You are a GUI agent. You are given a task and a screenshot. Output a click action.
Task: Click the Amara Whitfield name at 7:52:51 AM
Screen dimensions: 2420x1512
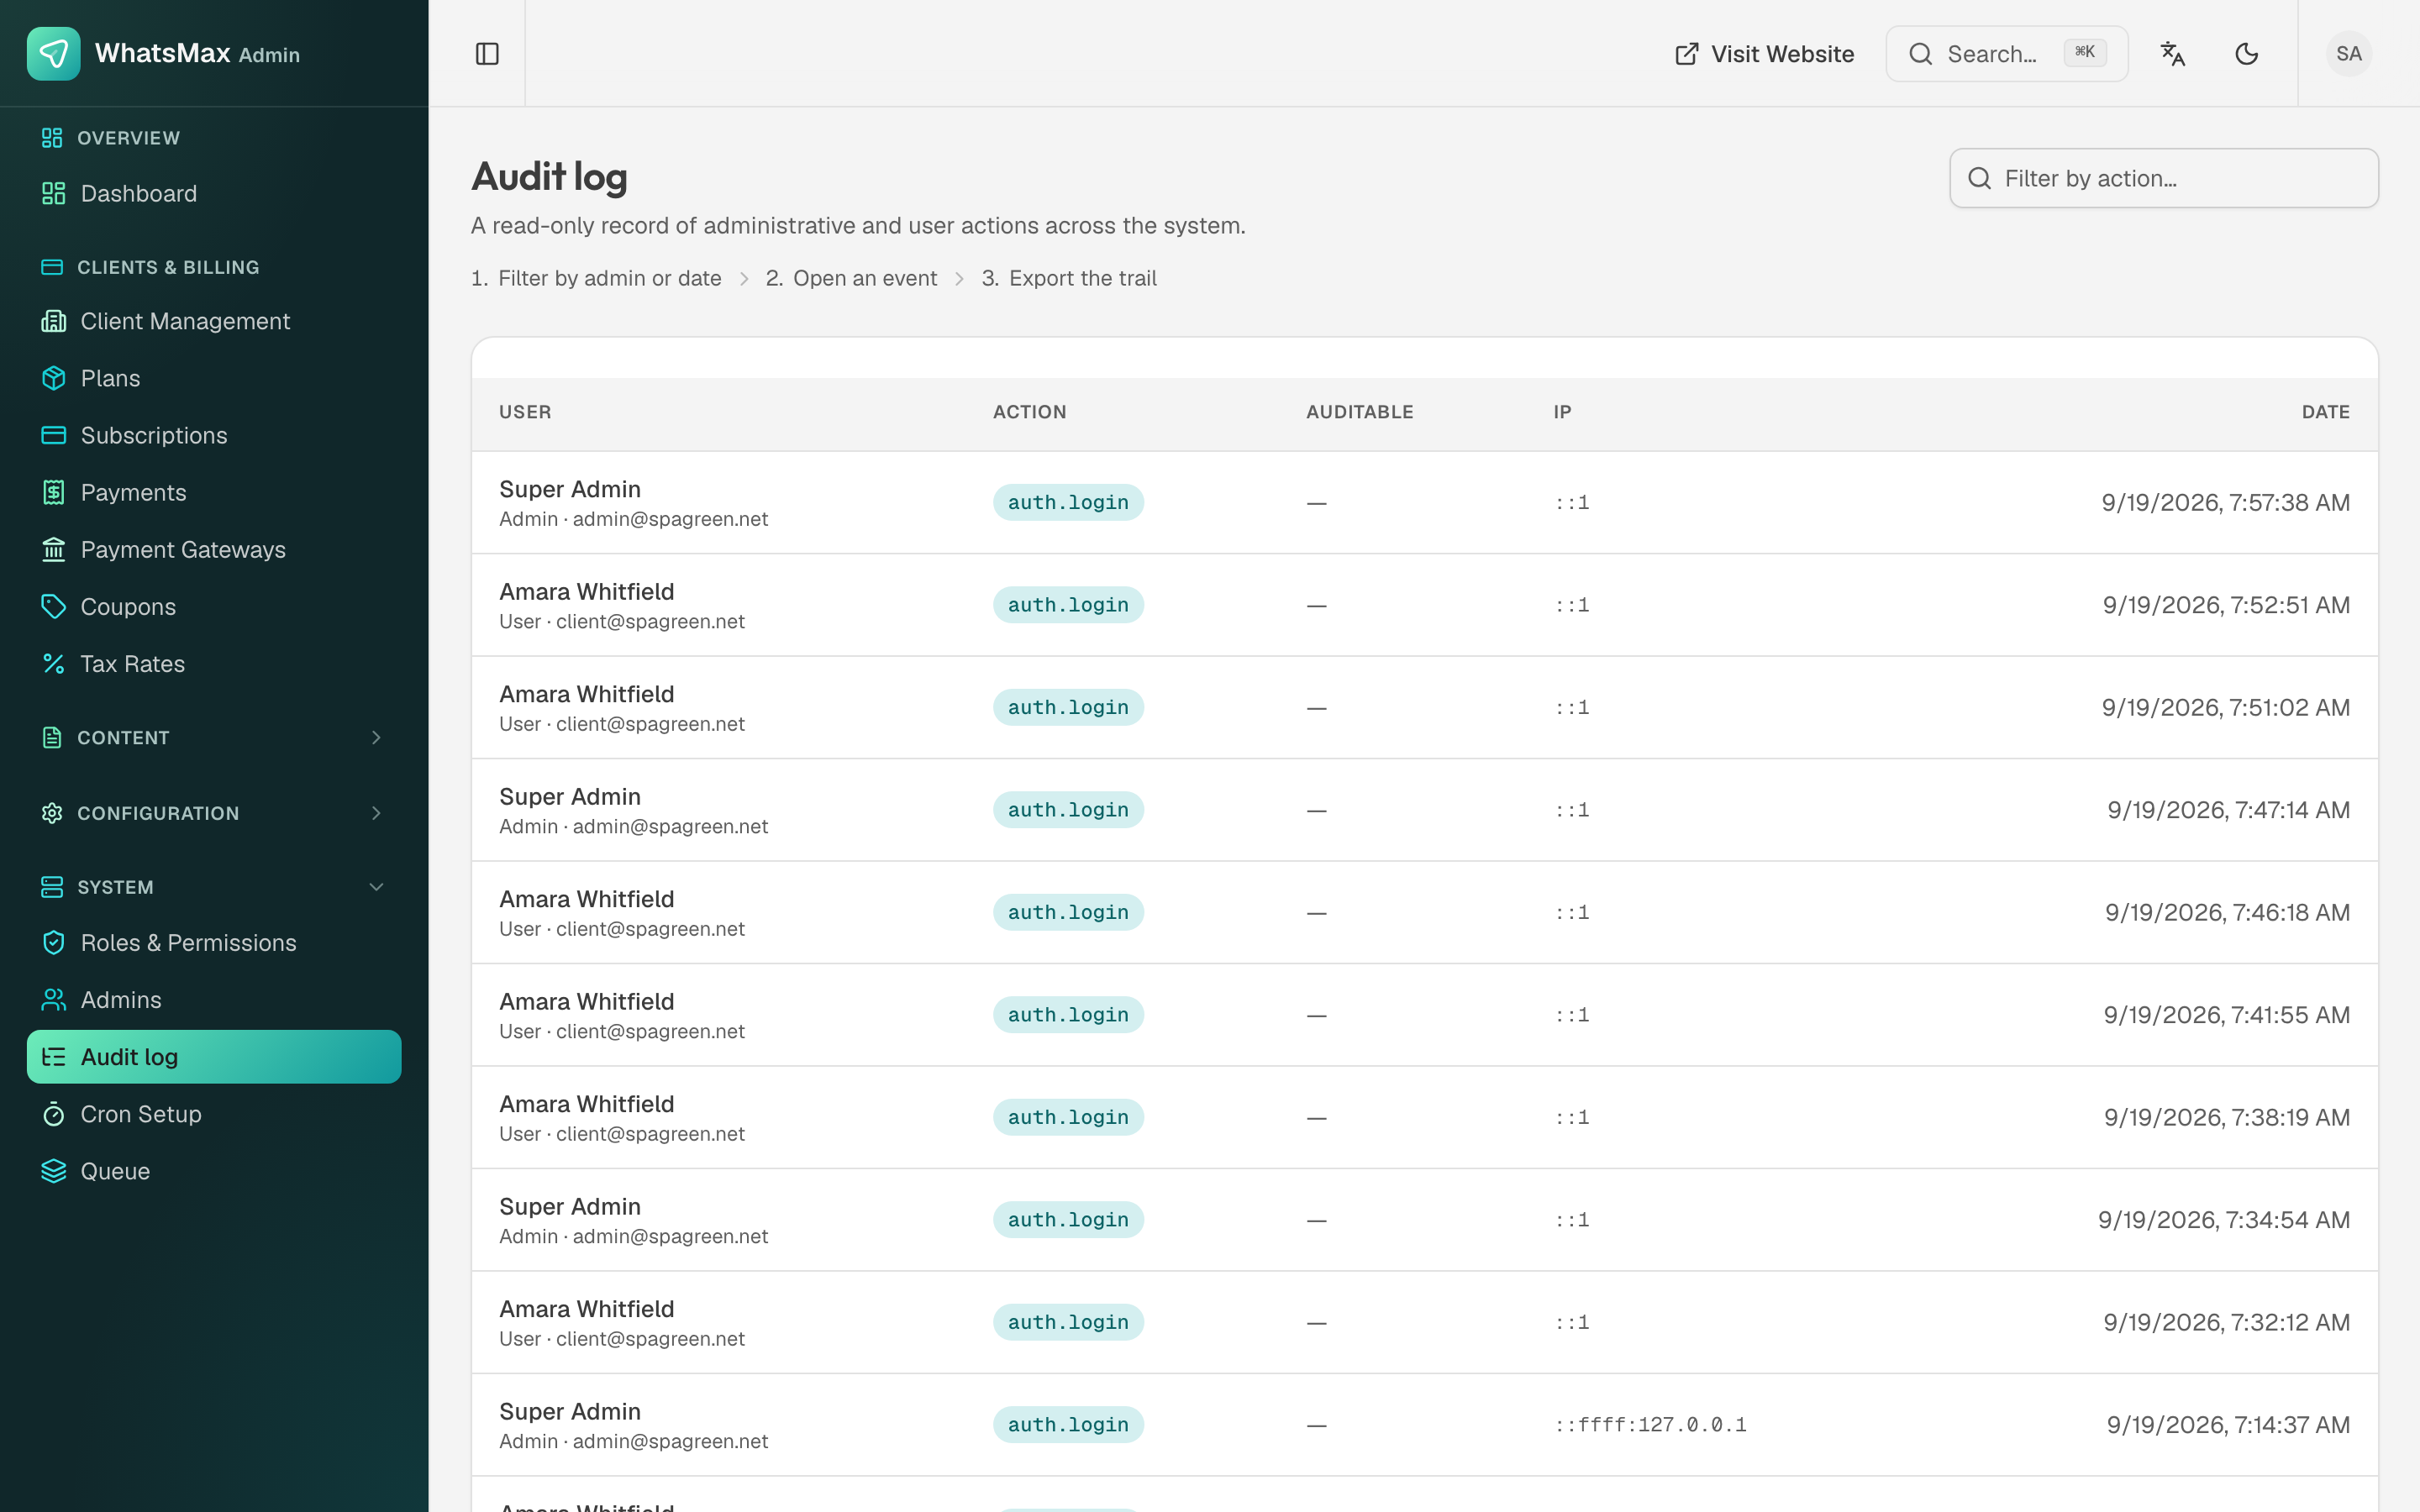click(x=587, y=591)
